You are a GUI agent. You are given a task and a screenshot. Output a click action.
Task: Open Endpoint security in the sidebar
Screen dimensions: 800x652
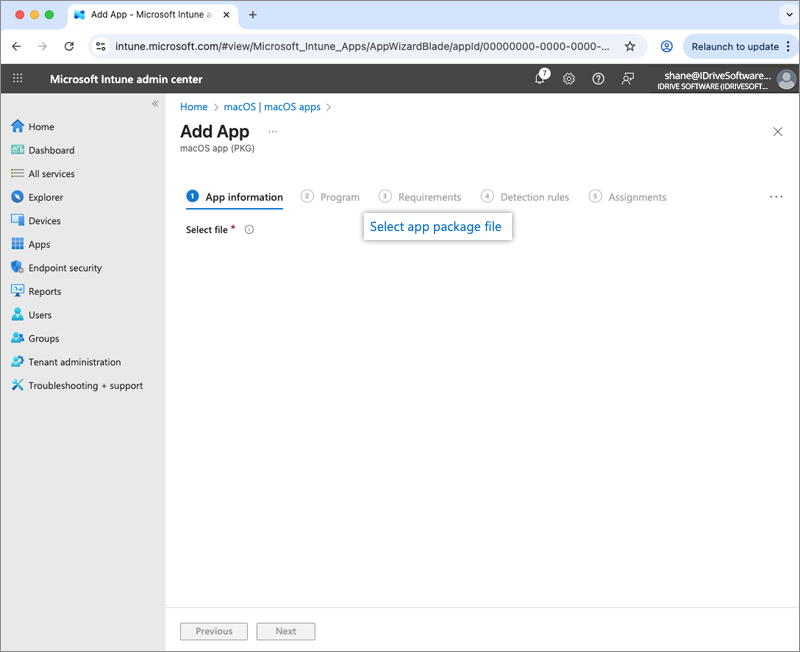pyautogui.click(x=64, y=268)
